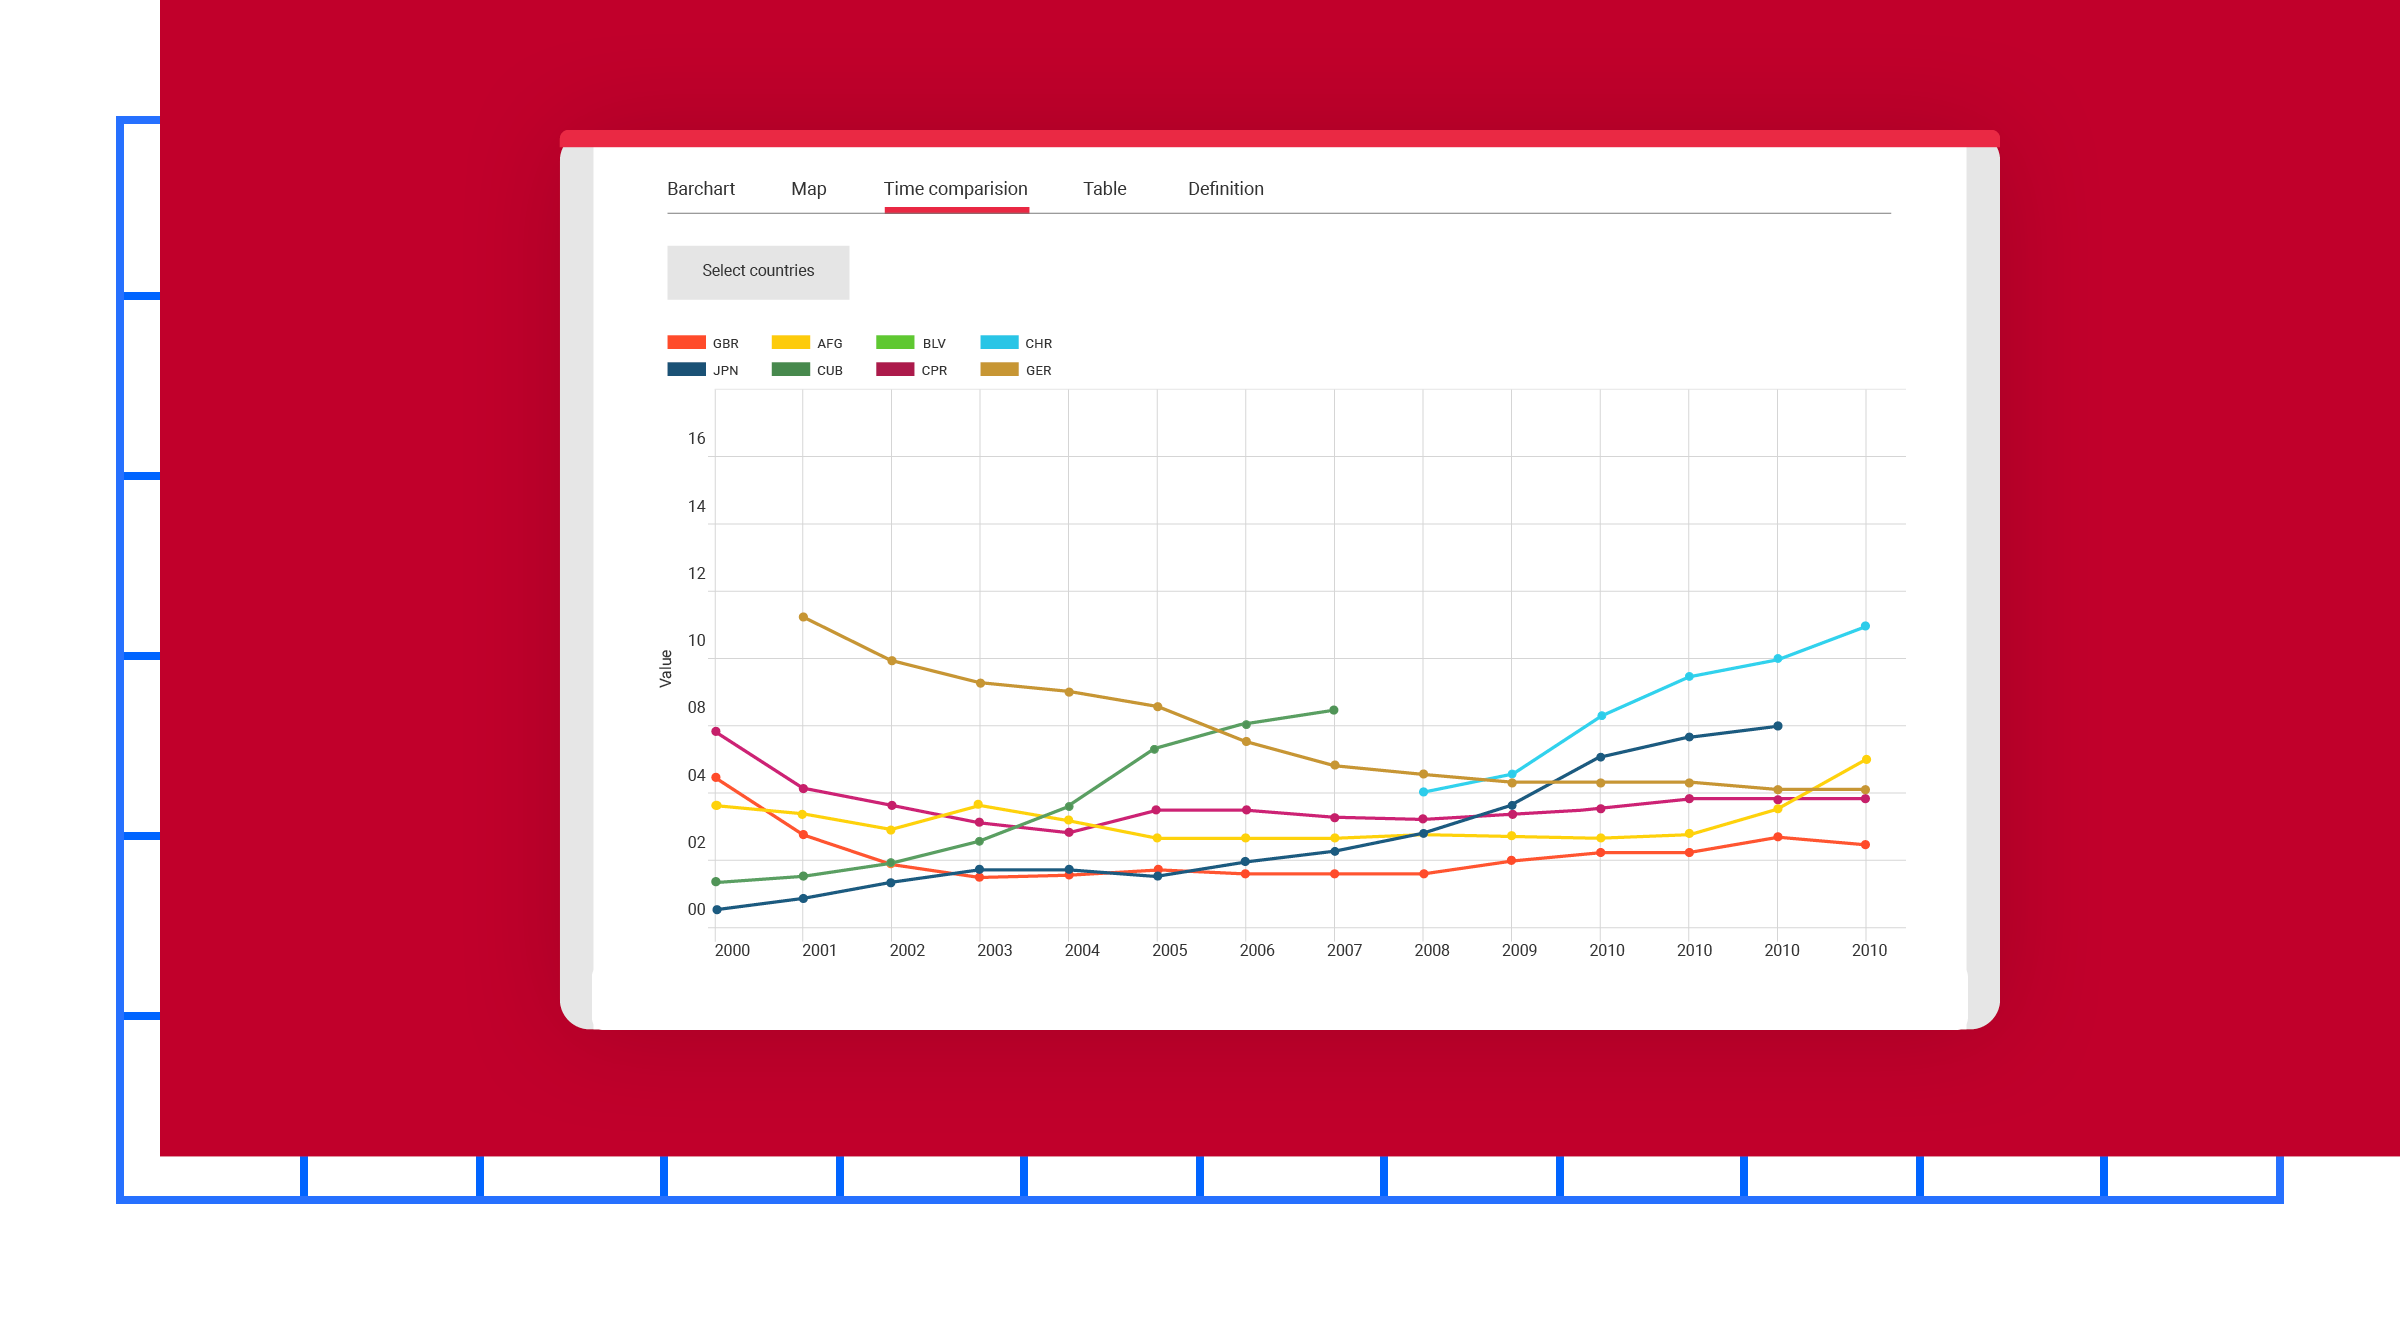Hide the CUB series via legend
2400x1320 pixels.
tap(790, 370)
